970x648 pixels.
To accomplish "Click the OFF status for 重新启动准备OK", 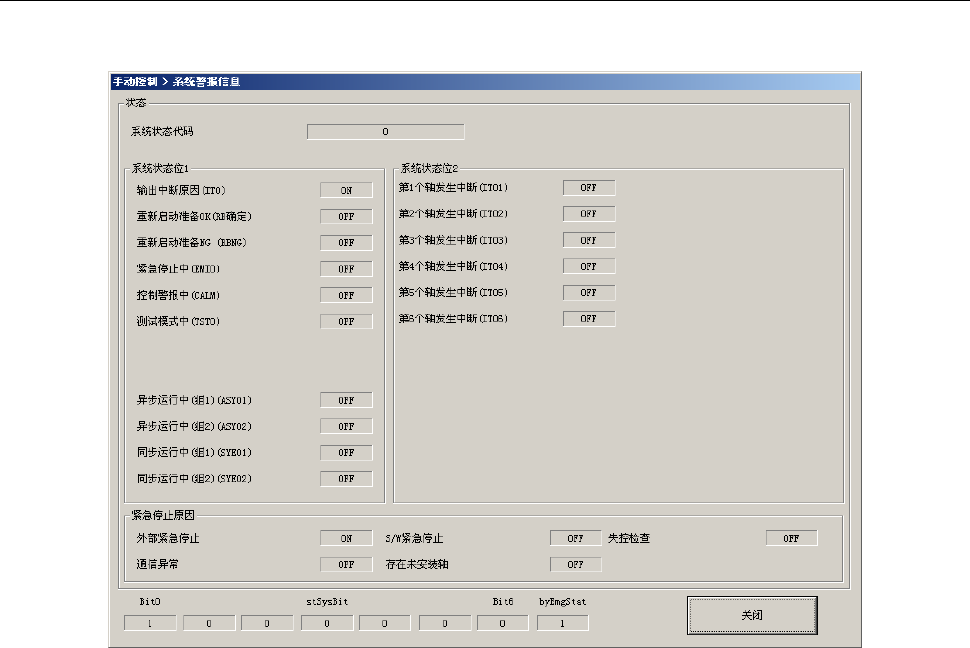I will click(x=346, y=217).
